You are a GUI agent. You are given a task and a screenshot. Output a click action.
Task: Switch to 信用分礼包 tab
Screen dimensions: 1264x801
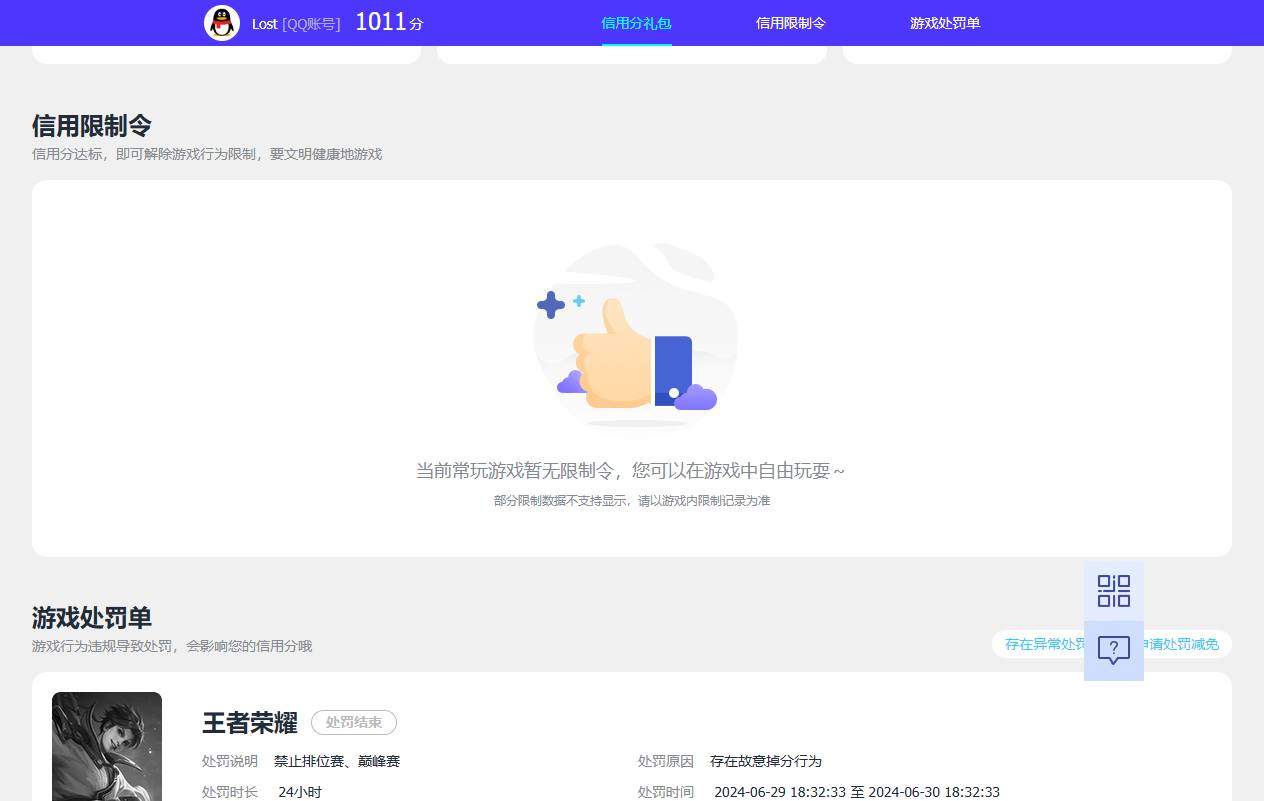coord(636,23)
